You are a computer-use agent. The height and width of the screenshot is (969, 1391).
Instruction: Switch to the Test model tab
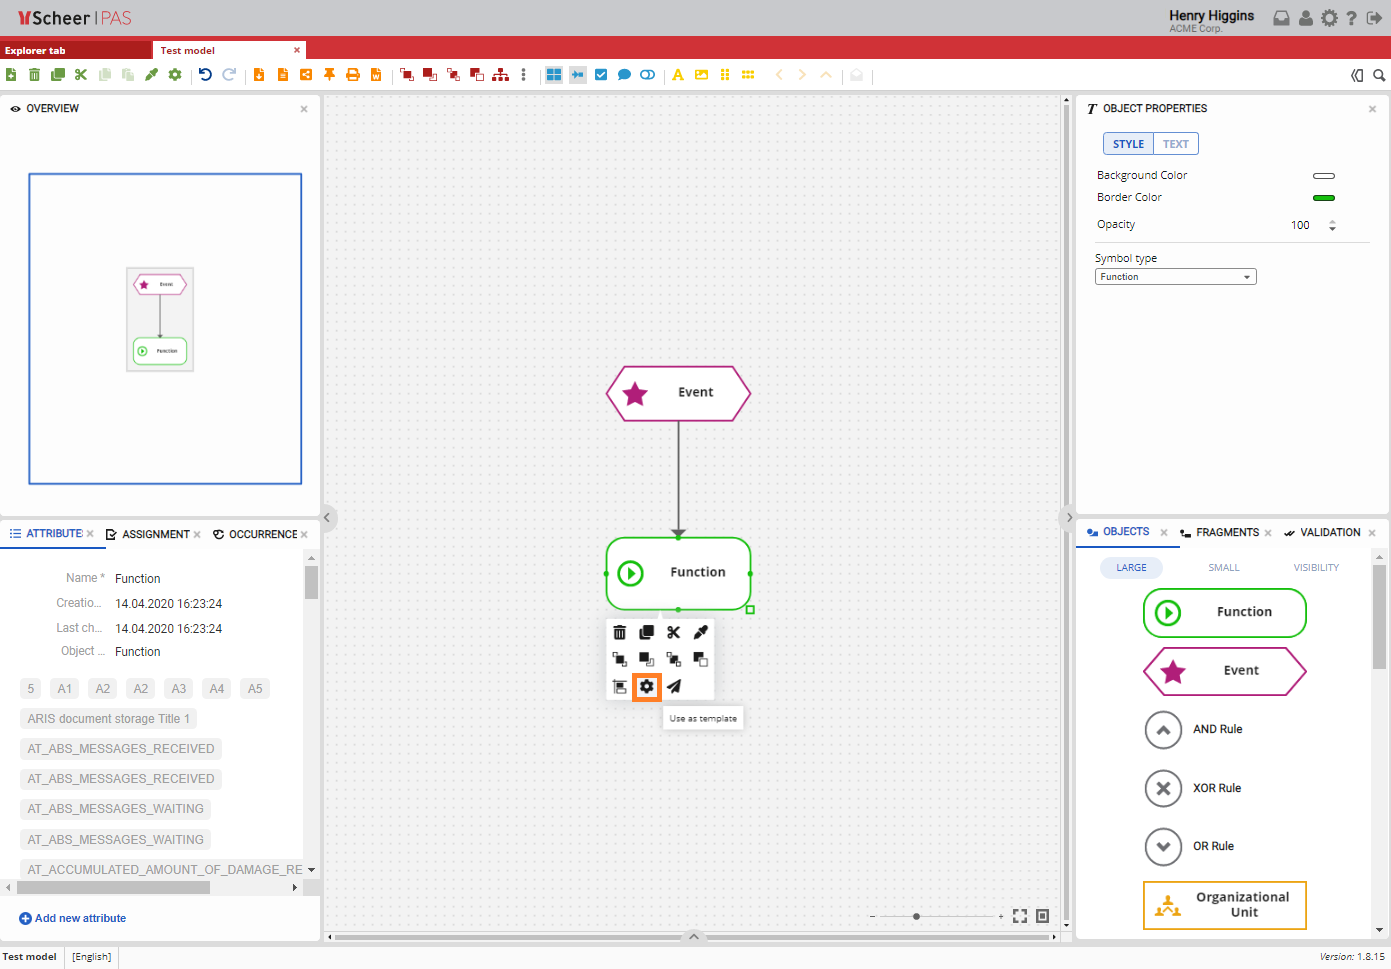pyautogui.click(x=228, y=50)
